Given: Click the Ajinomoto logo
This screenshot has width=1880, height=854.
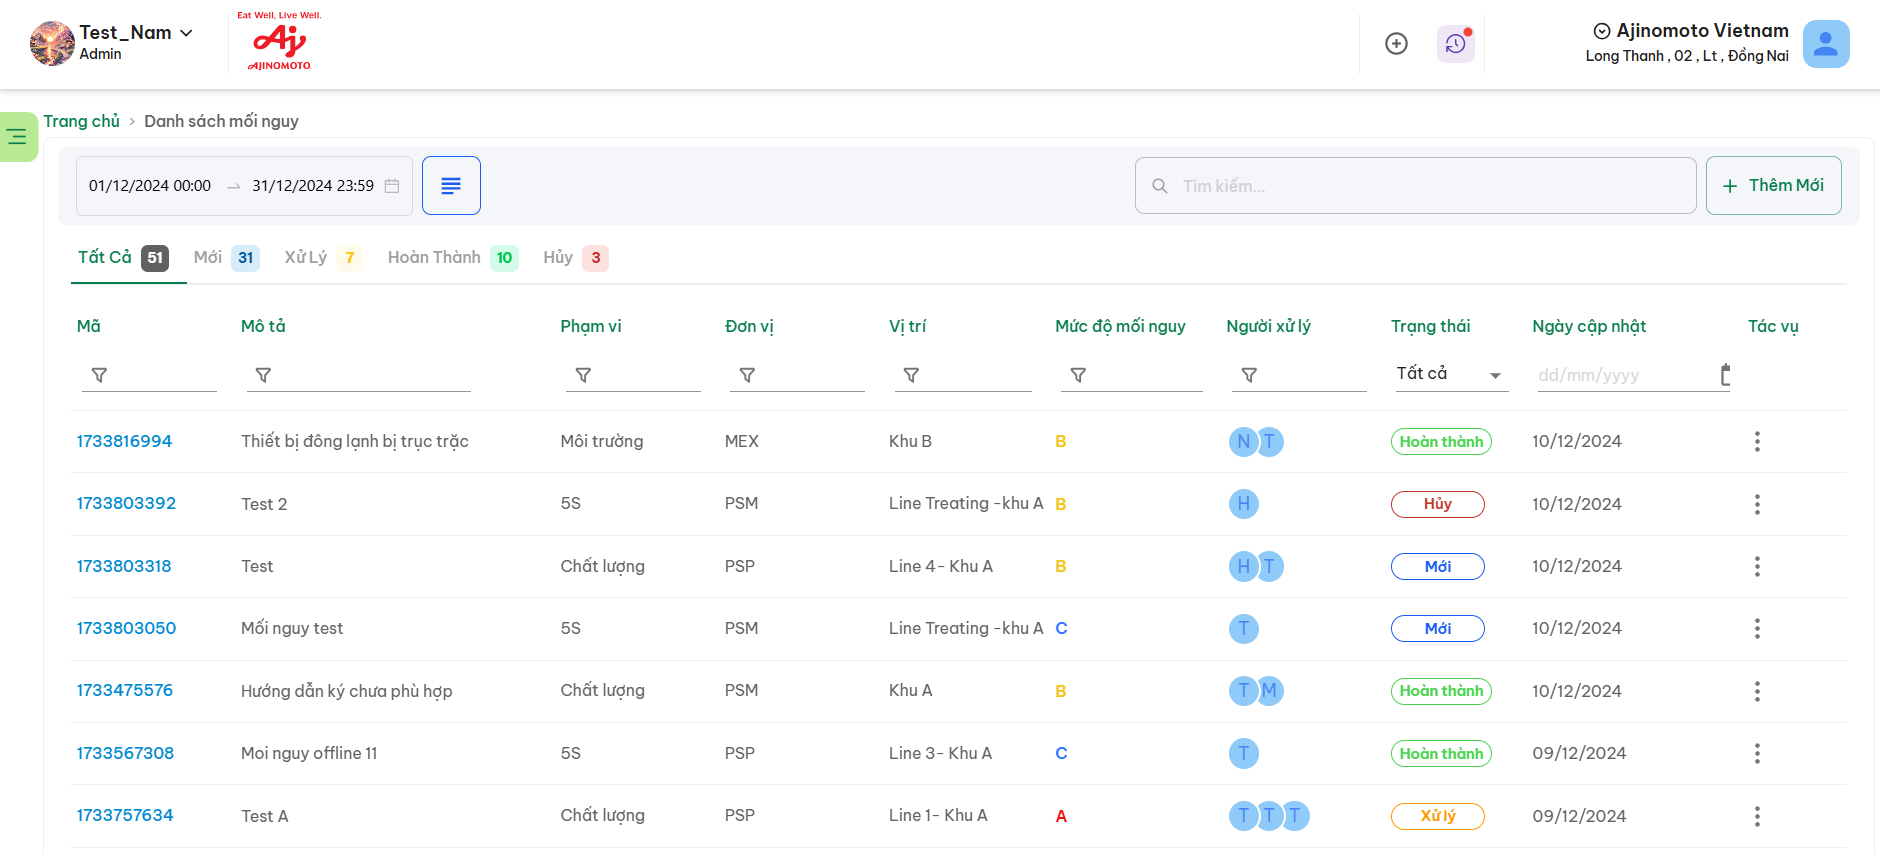Looking at the screenshot, I should [280, 42].
